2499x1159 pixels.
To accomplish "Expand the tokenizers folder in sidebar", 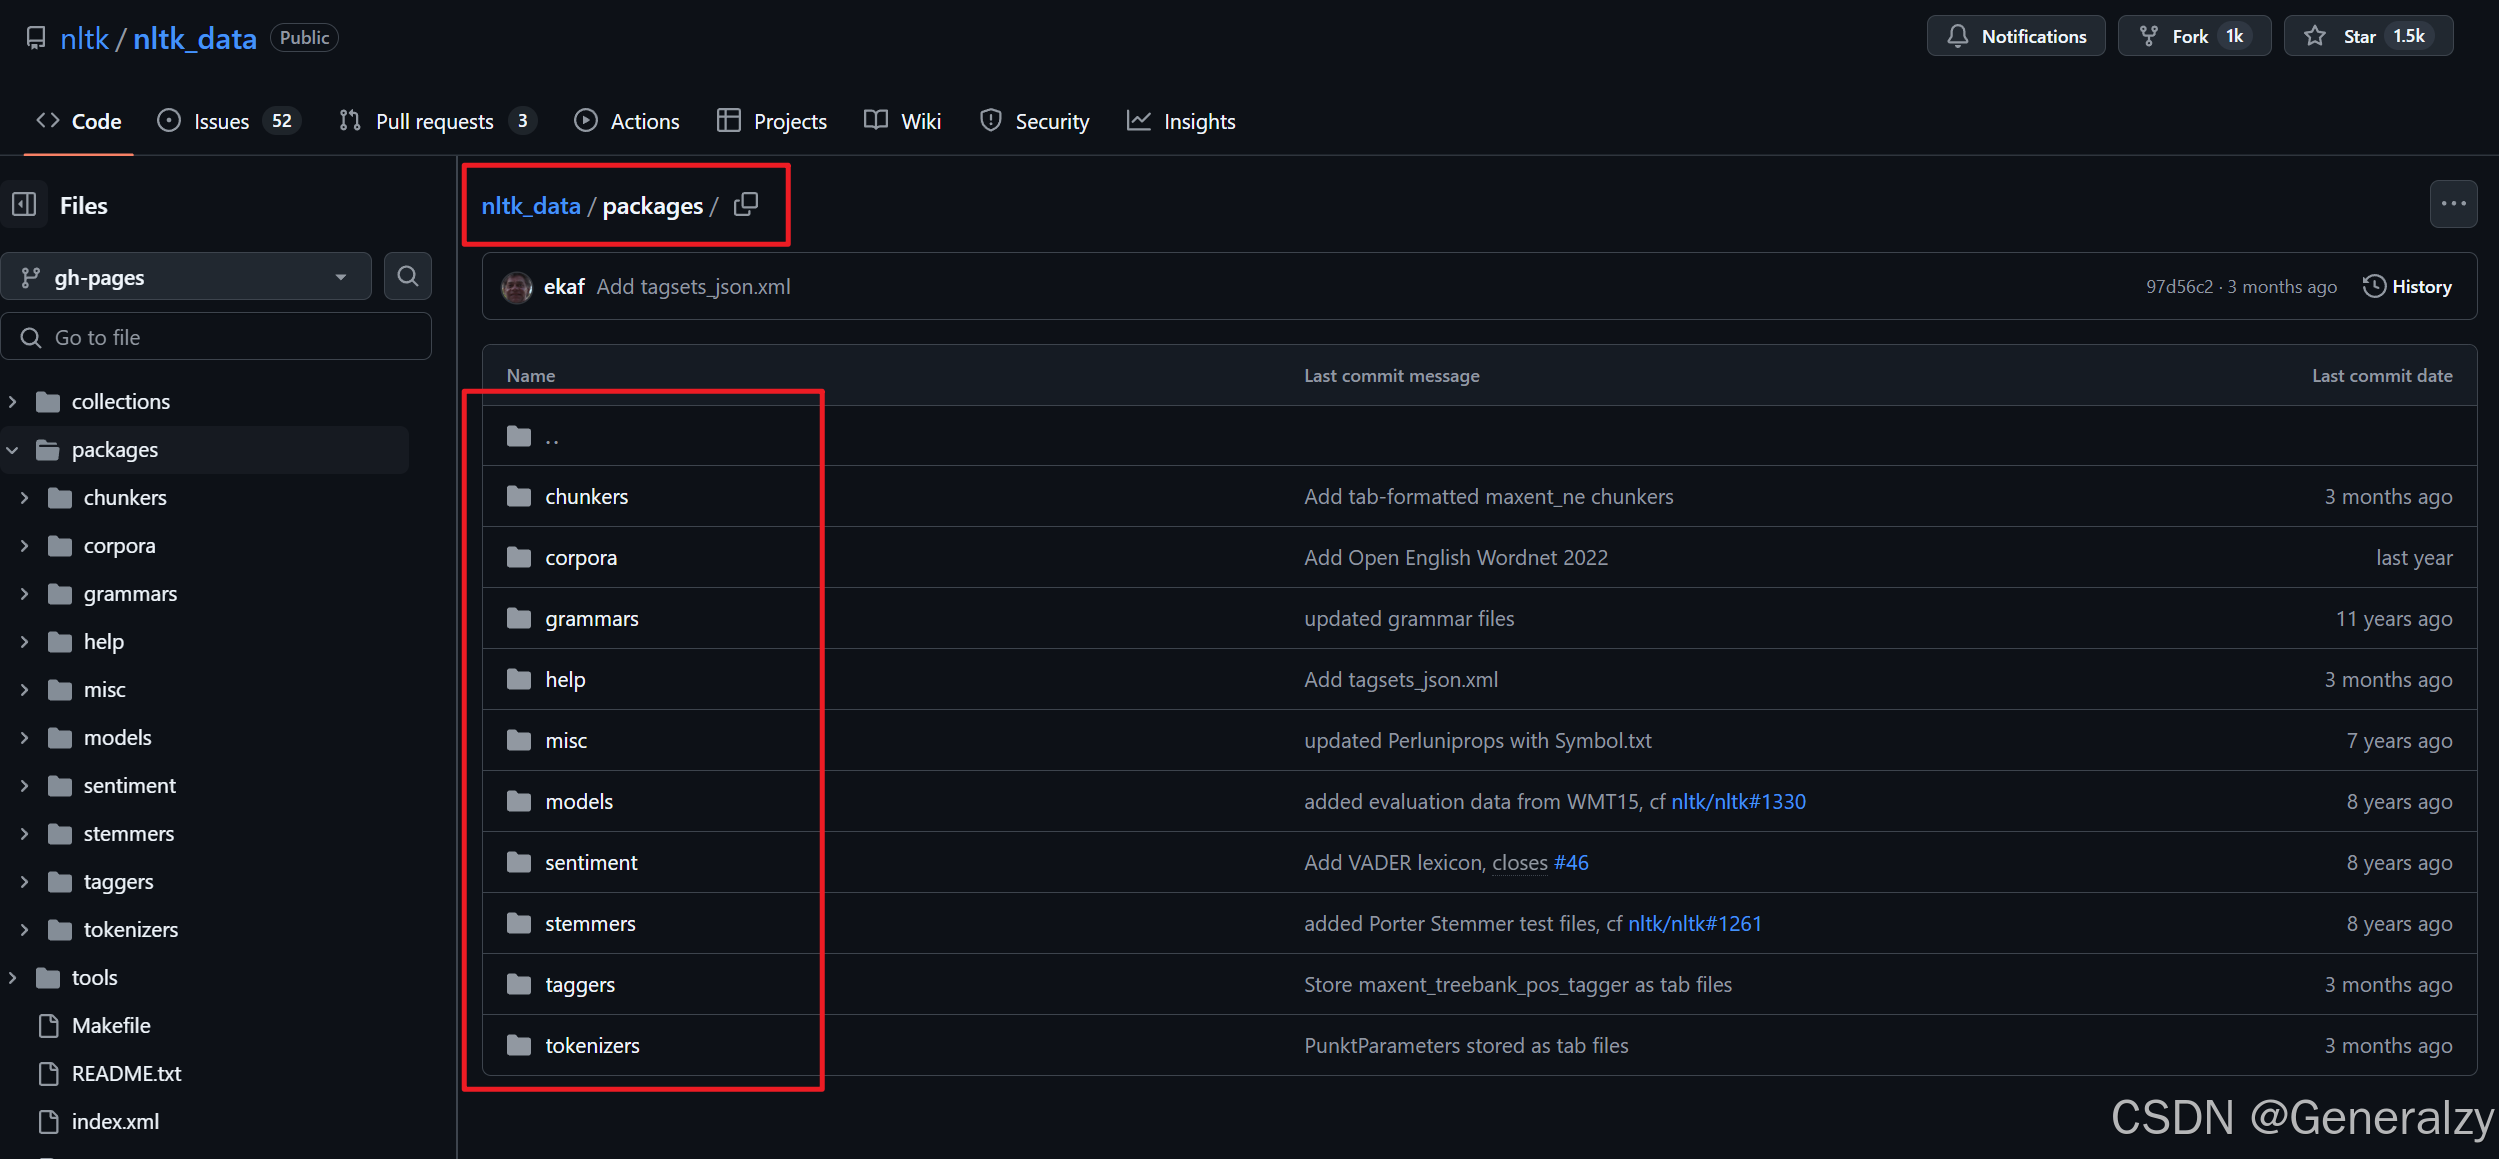I will pyautogui.click(x=25, y=930).
